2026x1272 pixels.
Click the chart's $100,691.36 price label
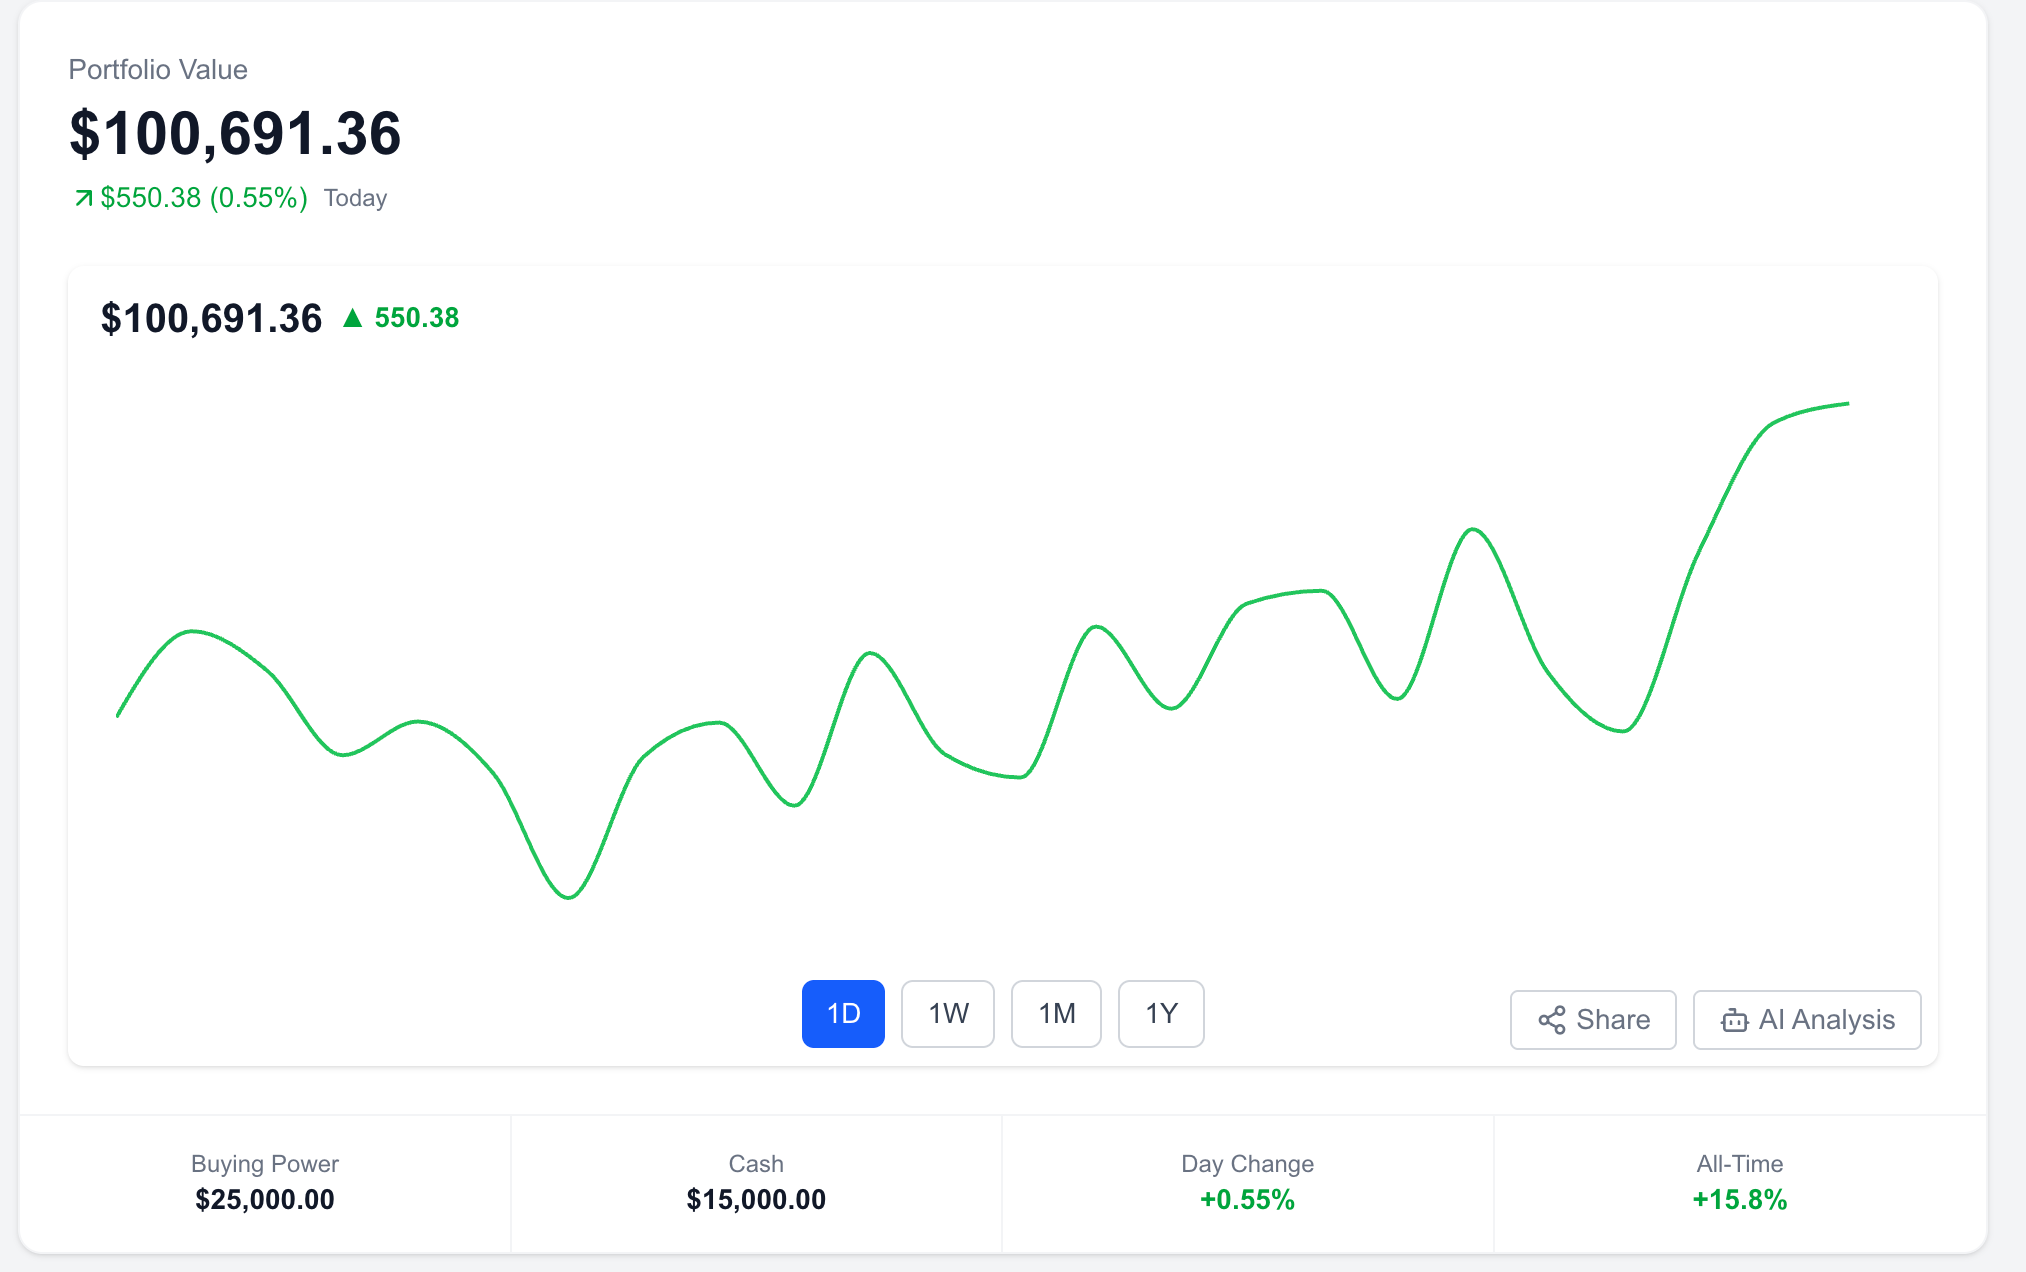point(211,319)
